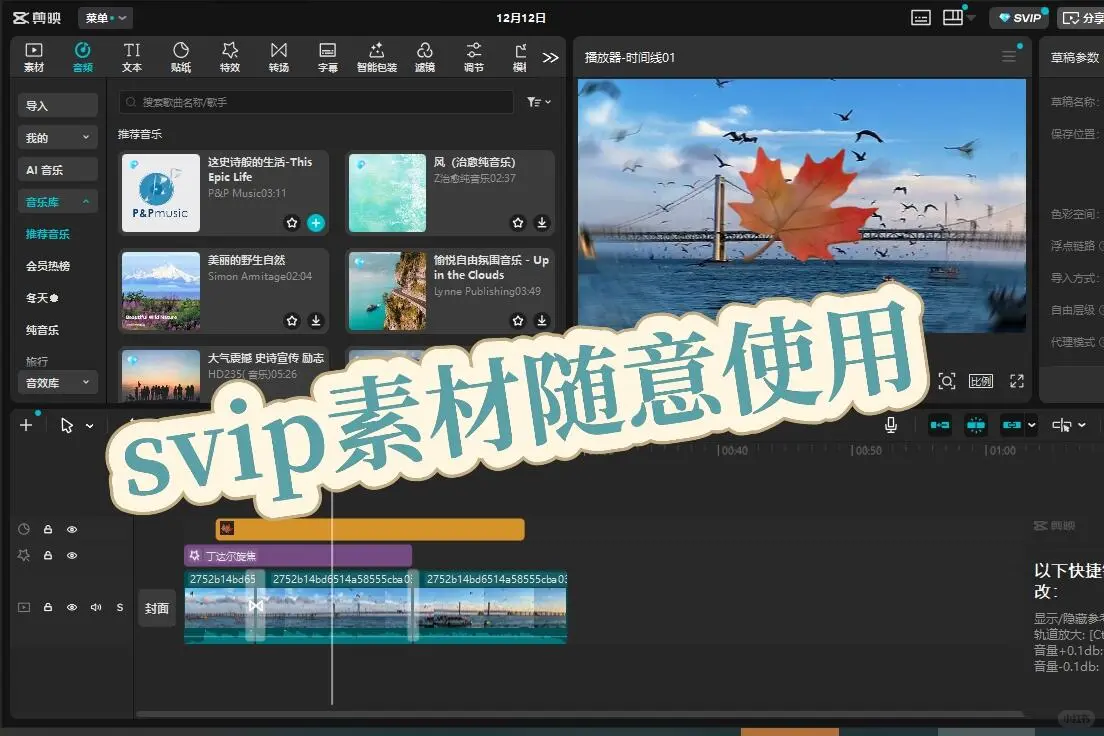Select the 智能包装 smart packaging icon
Image resolution: width=1104 pixels, height=736 pixels.
pos(376,55)
